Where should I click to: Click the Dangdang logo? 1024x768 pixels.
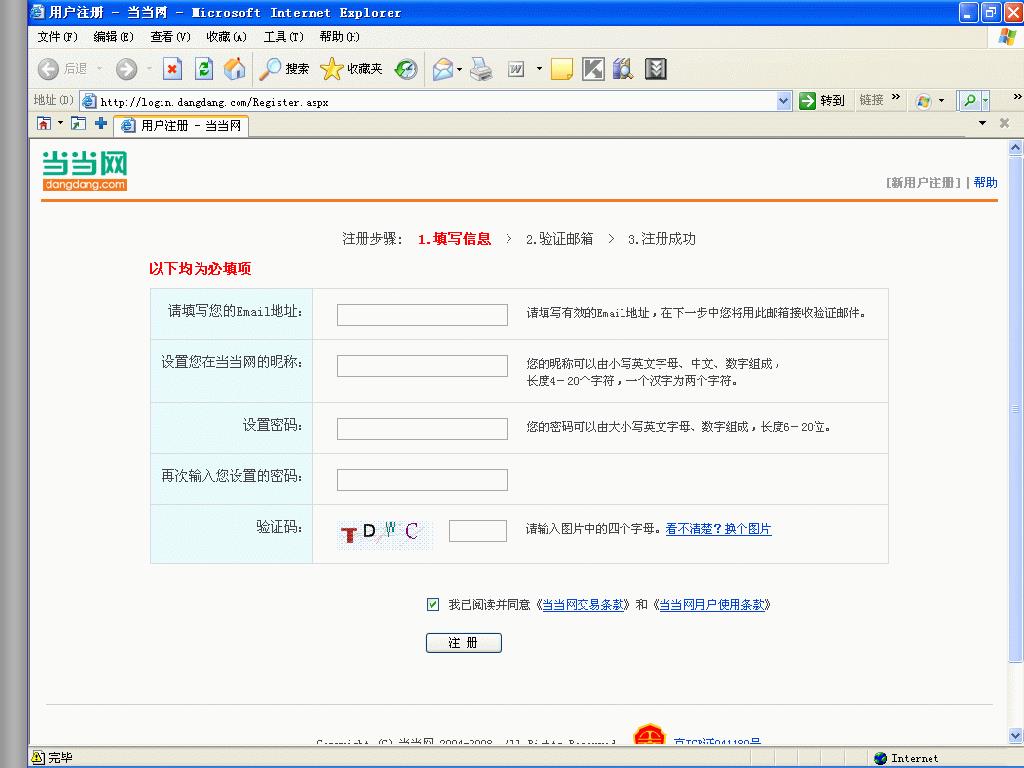pyautogui.click(x=85, y=170)
